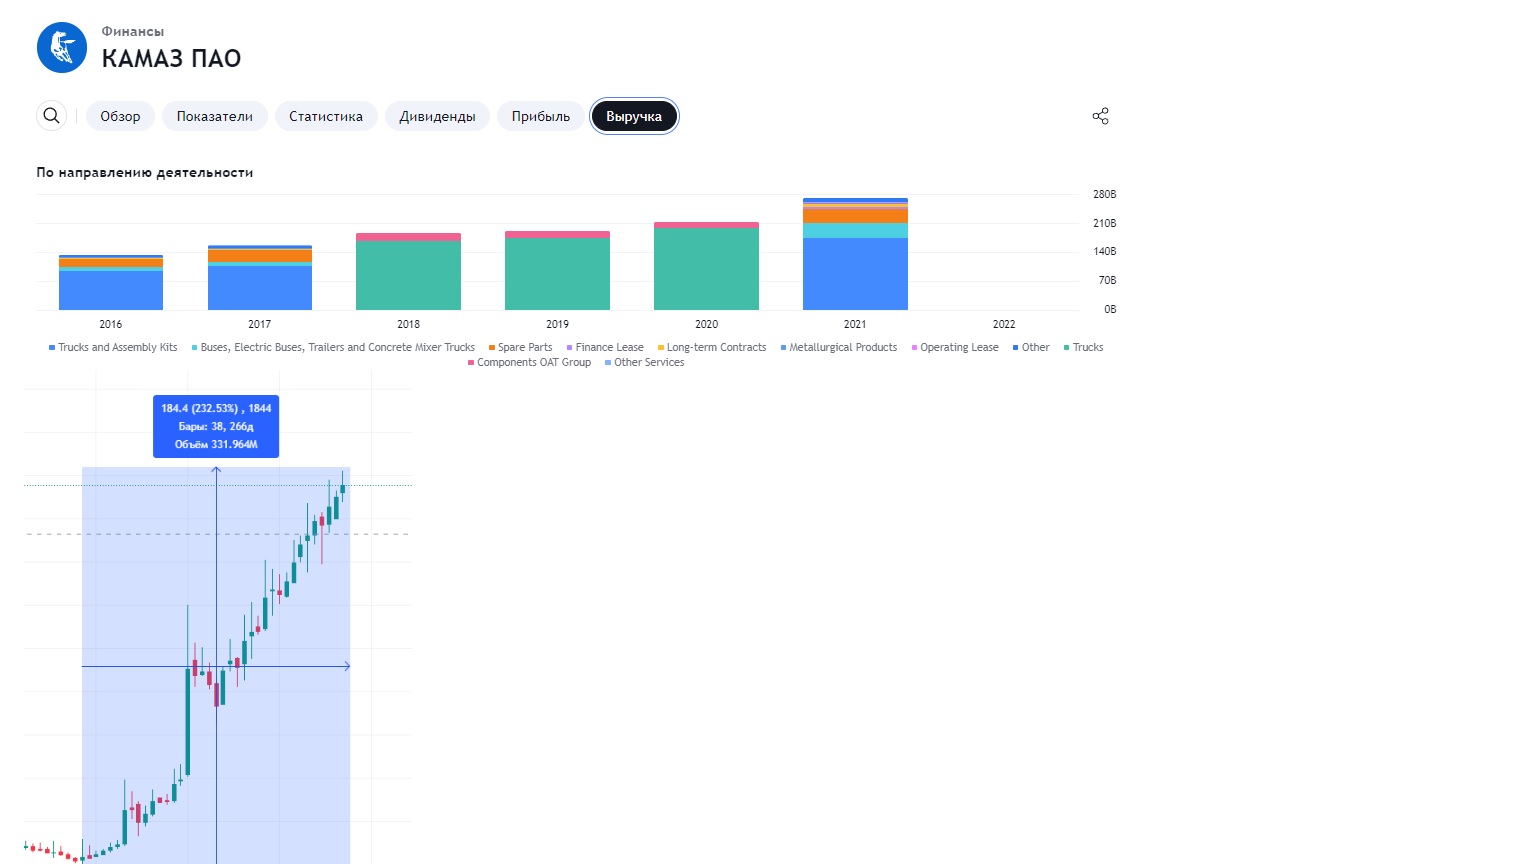Click the По направлению деятельности heading
1536x864 pixels.
pyautogui.click(x=145, y=172)
